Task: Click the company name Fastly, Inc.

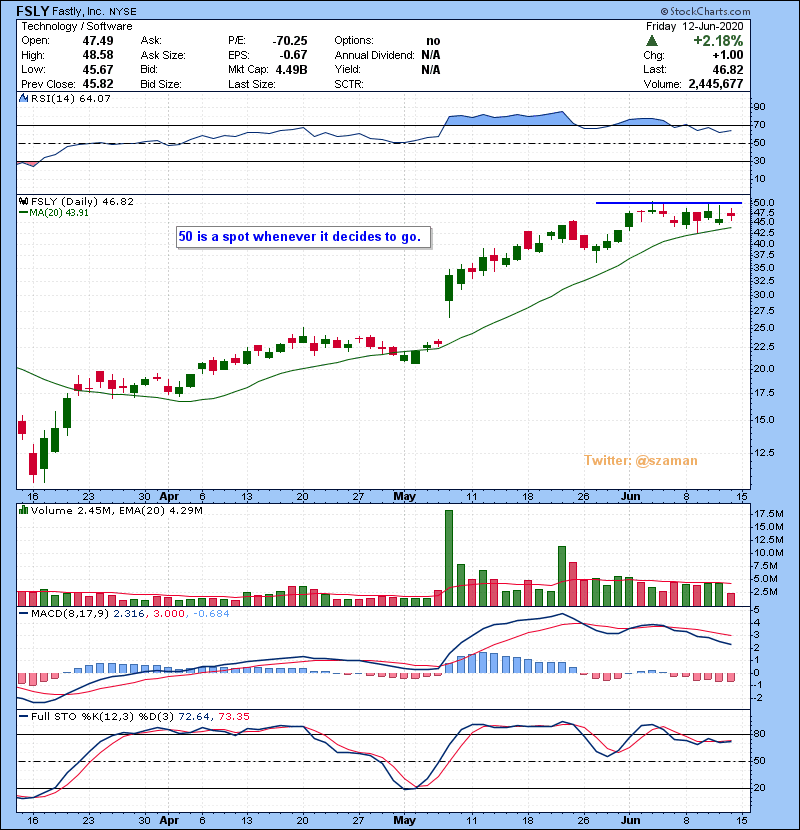Action: (79, 11)
